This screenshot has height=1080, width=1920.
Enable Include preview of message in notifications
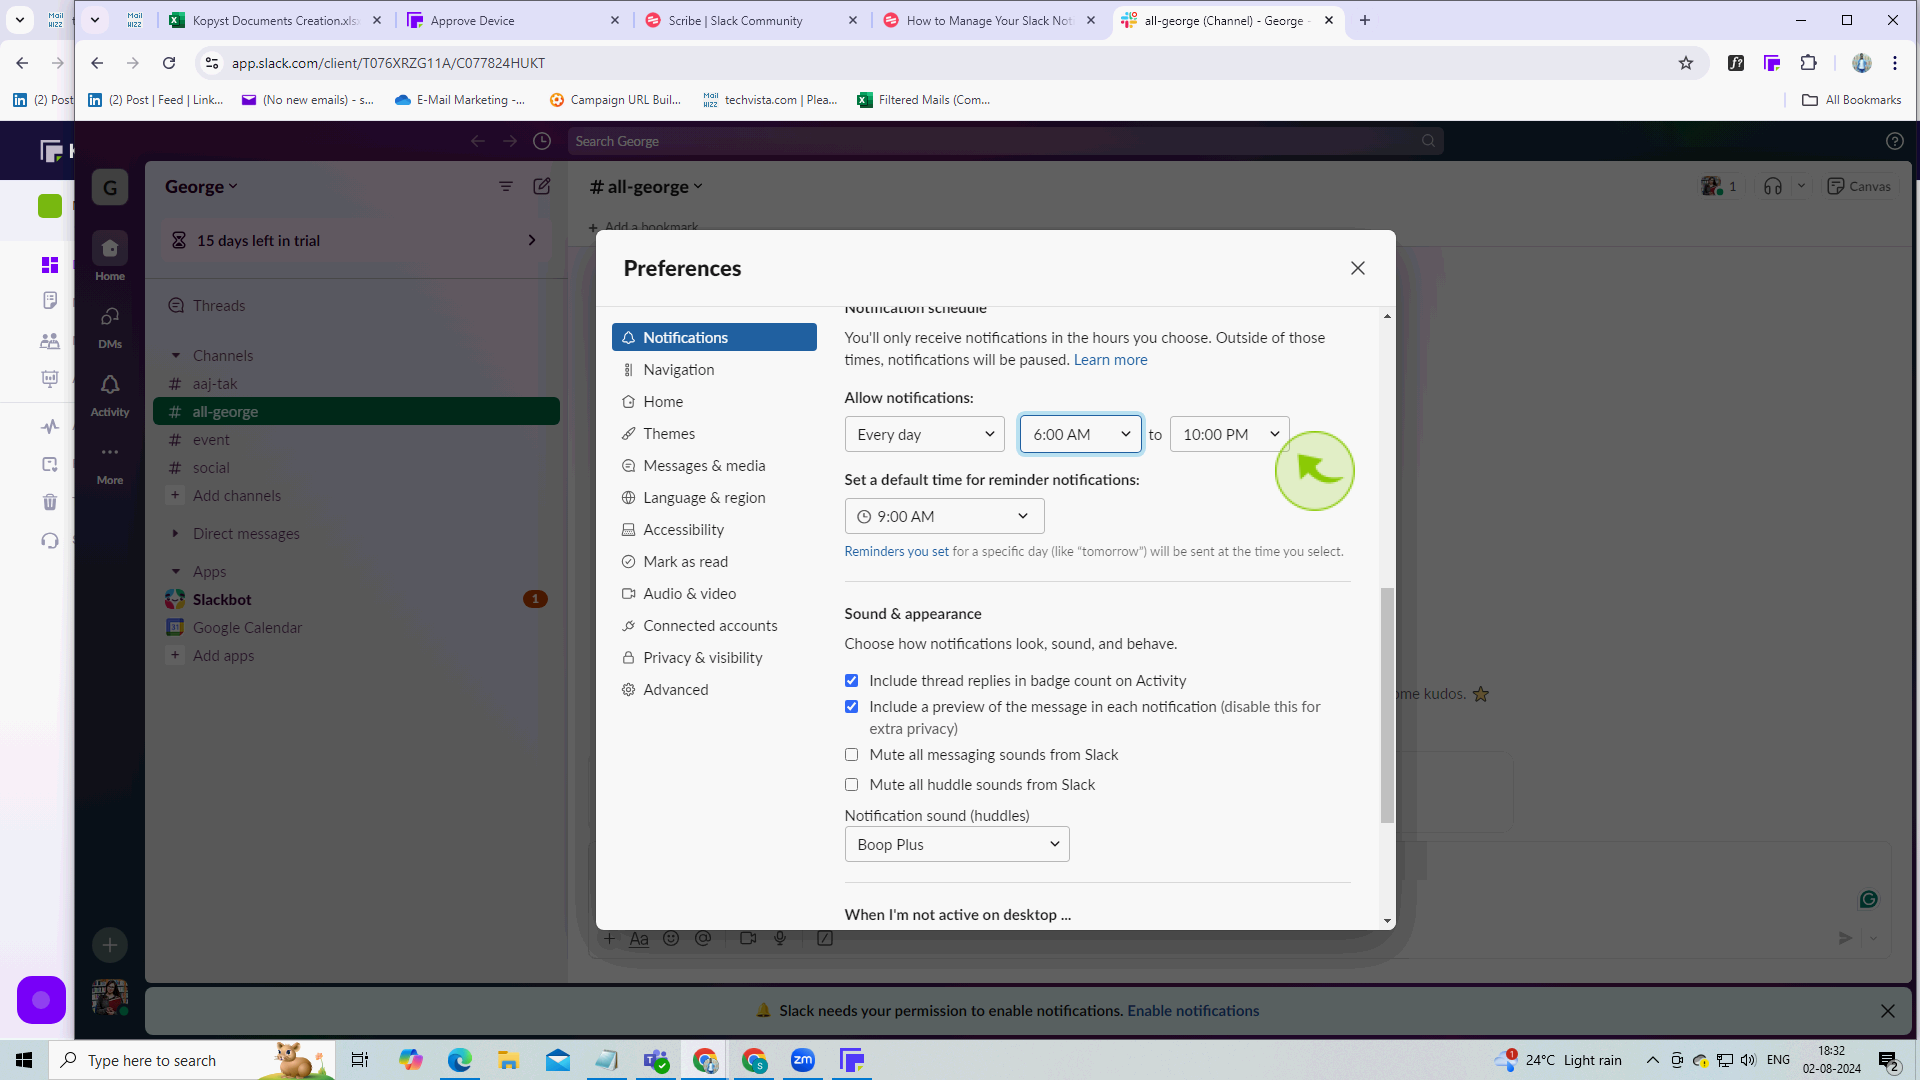point(853,705)
